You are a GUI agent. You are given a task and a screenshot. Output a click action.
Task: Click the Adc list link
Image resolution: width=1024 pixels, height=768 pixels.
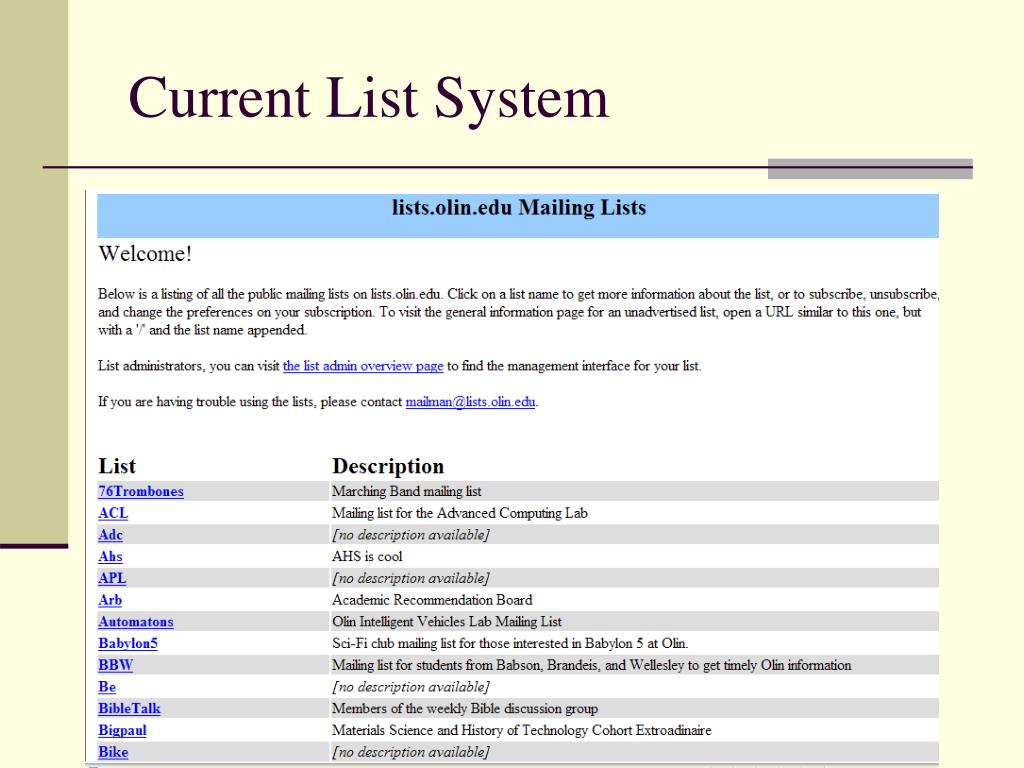(110, 534)
